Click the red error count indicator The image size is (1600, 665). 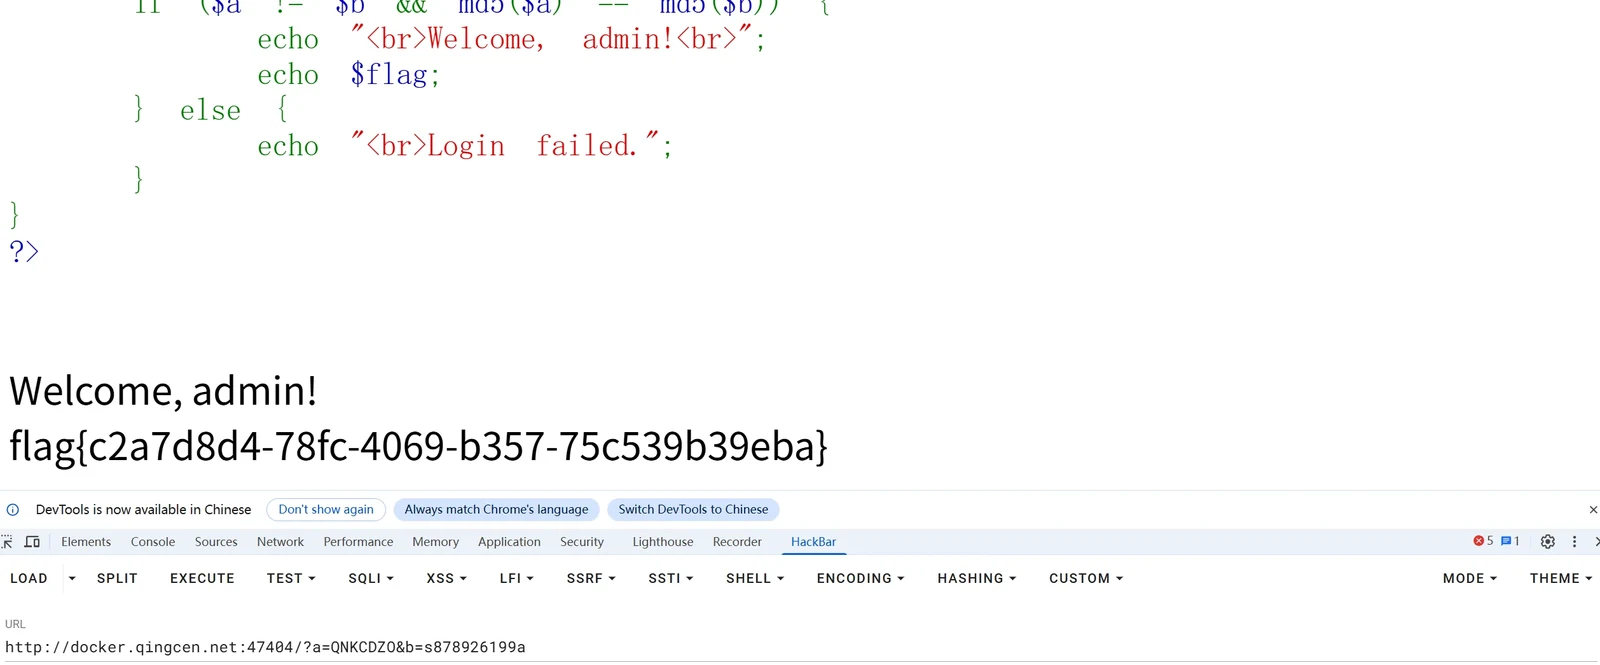point(1483,541)
